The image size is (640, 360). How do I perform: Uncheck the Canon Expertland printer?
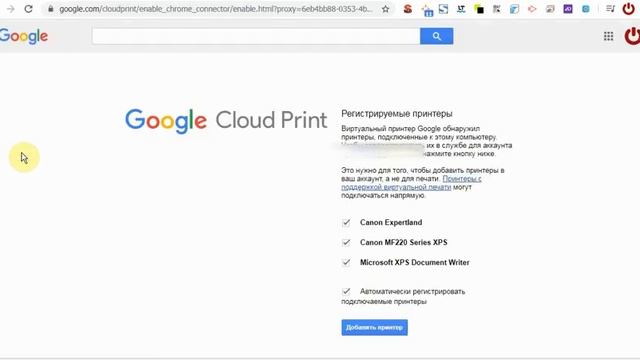coord(346,222)
